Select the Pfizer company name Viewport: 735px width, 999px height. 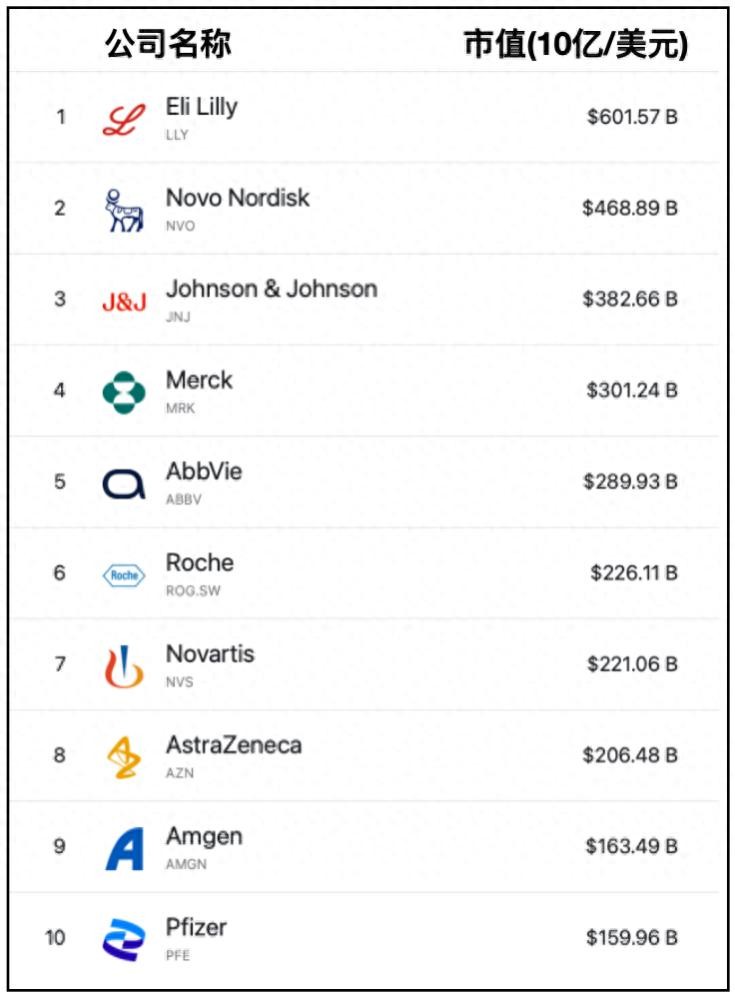[x=196, y=927]
